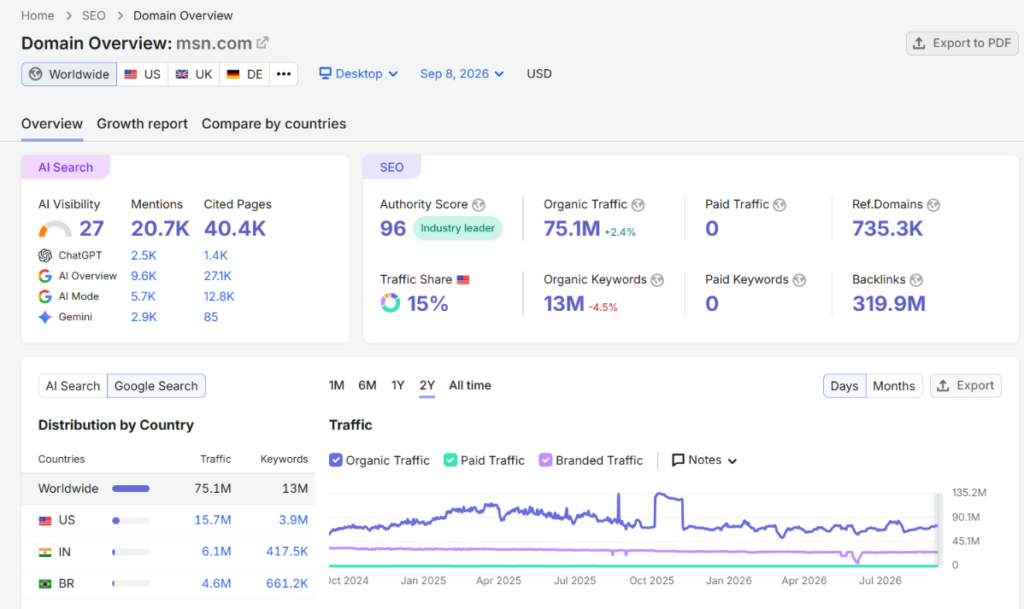Image resolution: width=1024 pixels, height=609 pixels.
Task: Select the 1M time range
Action: [x=336, y=386]
